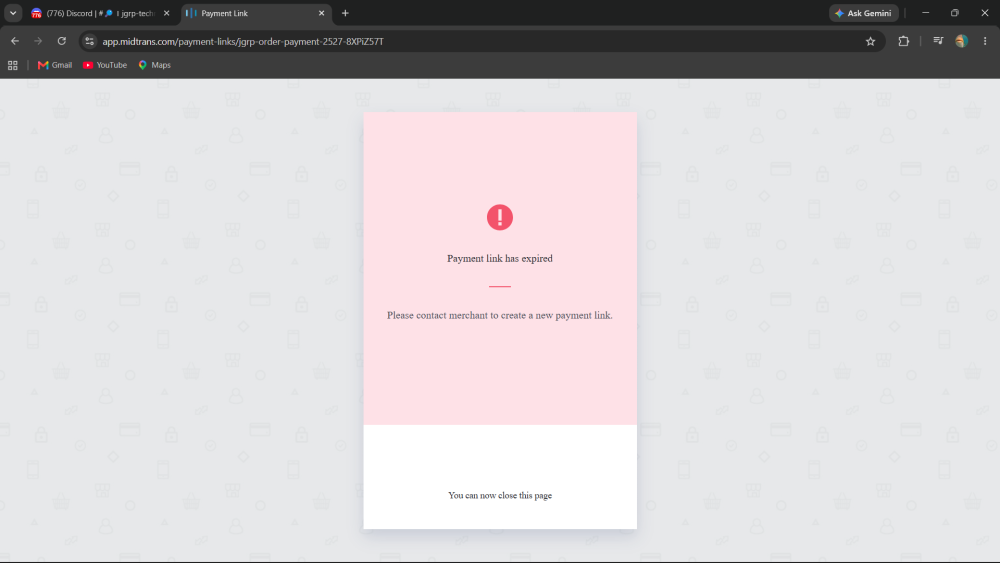The height and width of the screenshot is (563, 1000).
Task: Open the apps grid in bookmarks bar
Action: pyautogui.click(x=13, y=65)
